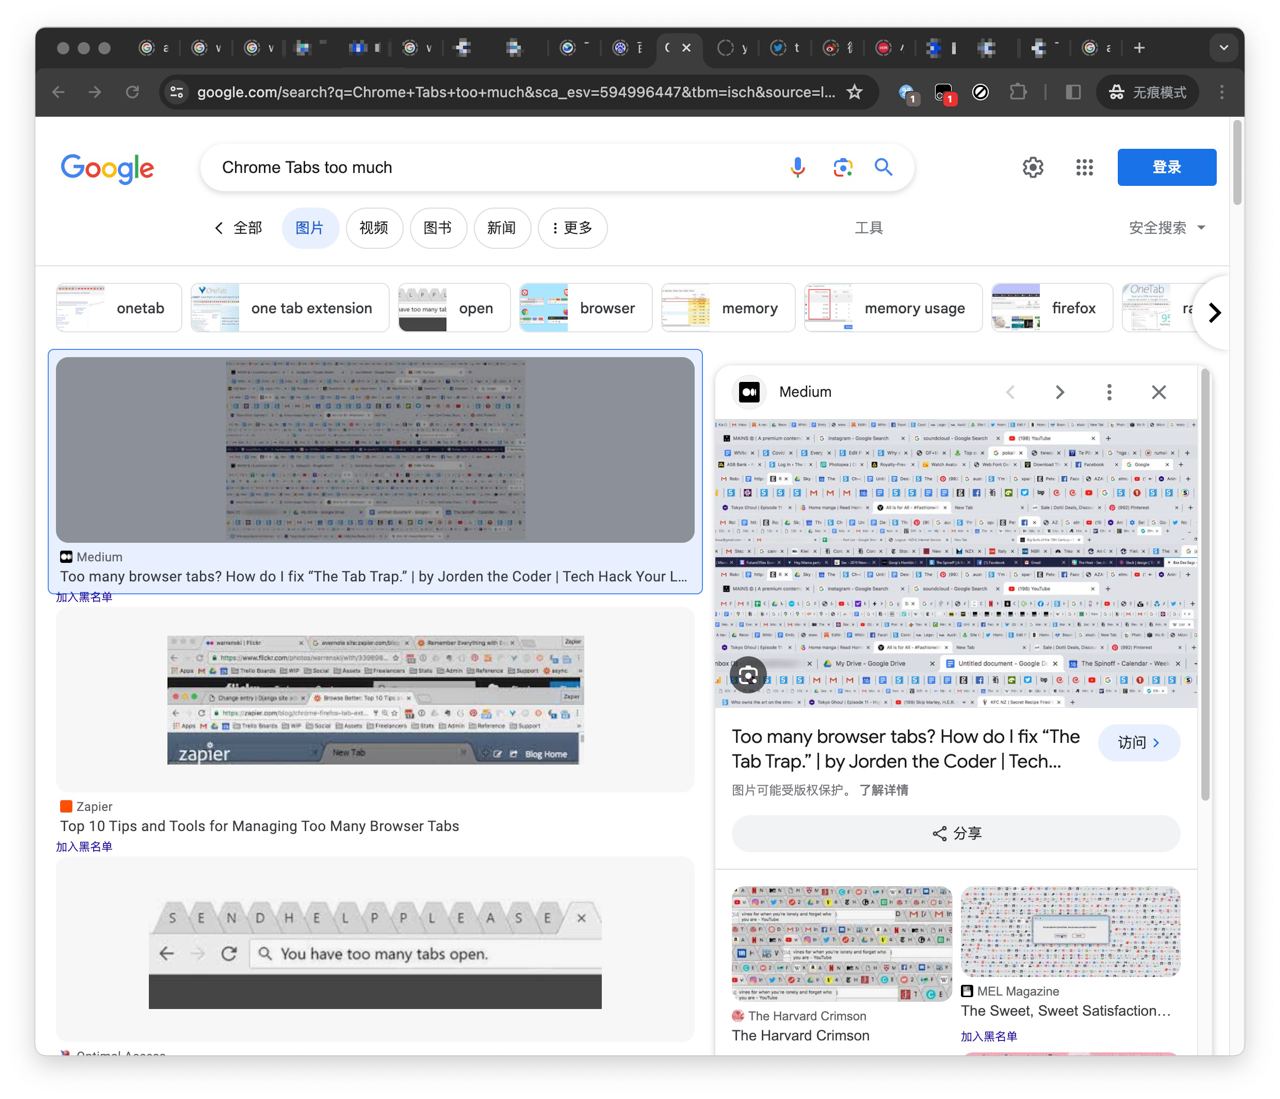Open The Harvard Crimson related thumbnail

pyautogui.click(x=842, y=944)
